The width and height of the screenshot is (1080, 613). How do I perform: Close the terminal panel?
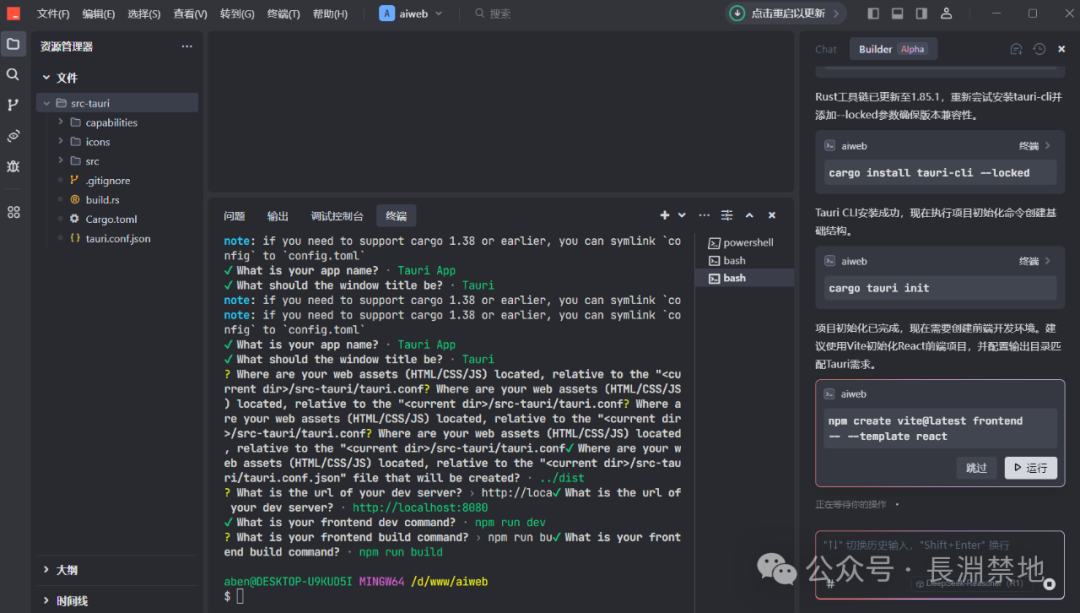tap(772, 216)
